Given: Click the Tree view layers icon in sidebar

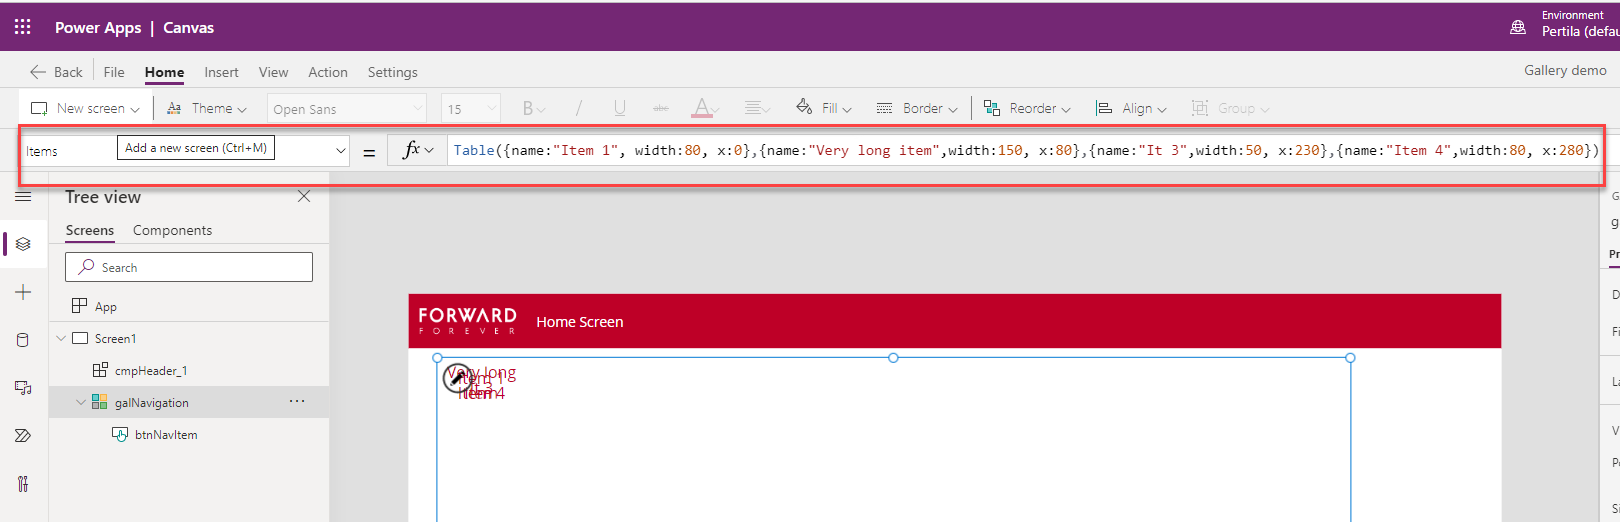Looking at the screenshot, I should tap(23, 244).
